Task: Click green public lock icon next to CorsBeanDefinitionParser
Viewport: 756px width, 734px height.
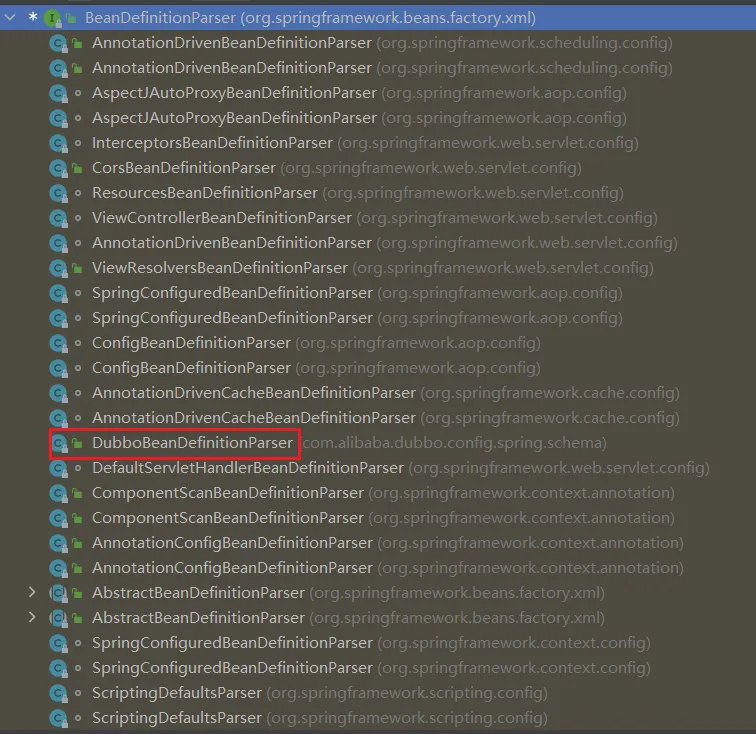Action: pyautogui.click(x=77, y=168)
